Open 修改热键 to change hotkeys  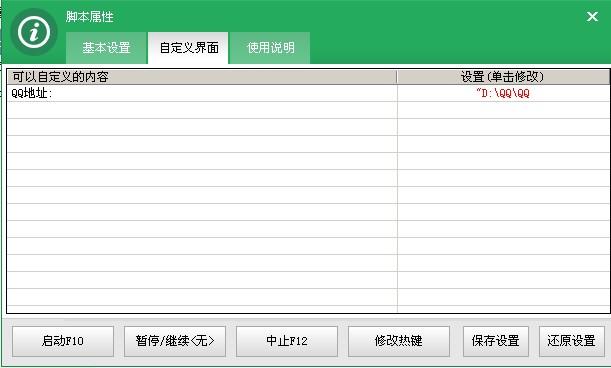[x=399, y=341]
